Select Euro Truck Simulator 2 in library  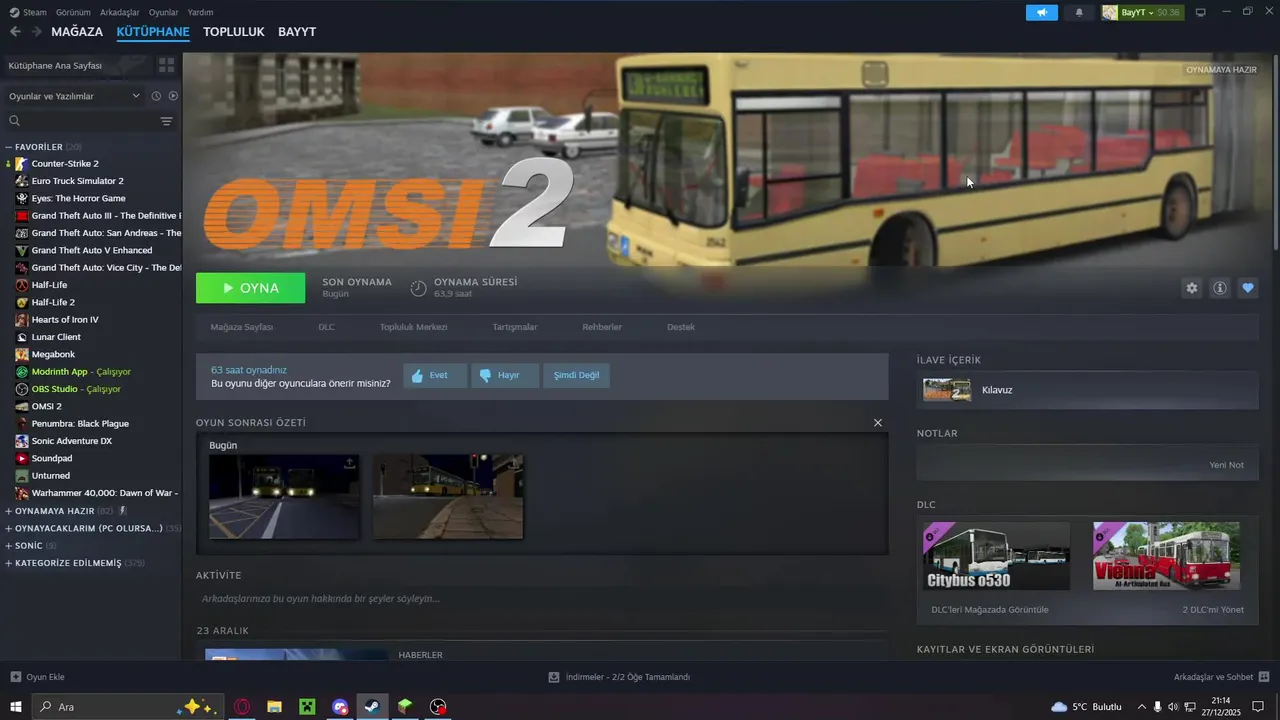click(77, 181)
